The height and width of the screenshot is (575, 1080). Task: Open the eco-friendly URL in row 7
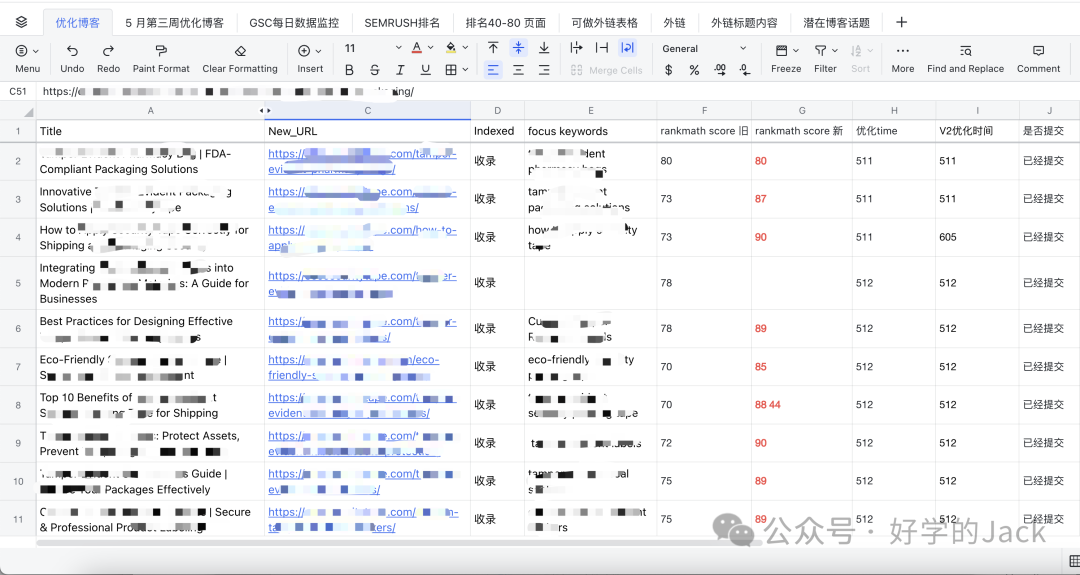(x=353, y=367)
